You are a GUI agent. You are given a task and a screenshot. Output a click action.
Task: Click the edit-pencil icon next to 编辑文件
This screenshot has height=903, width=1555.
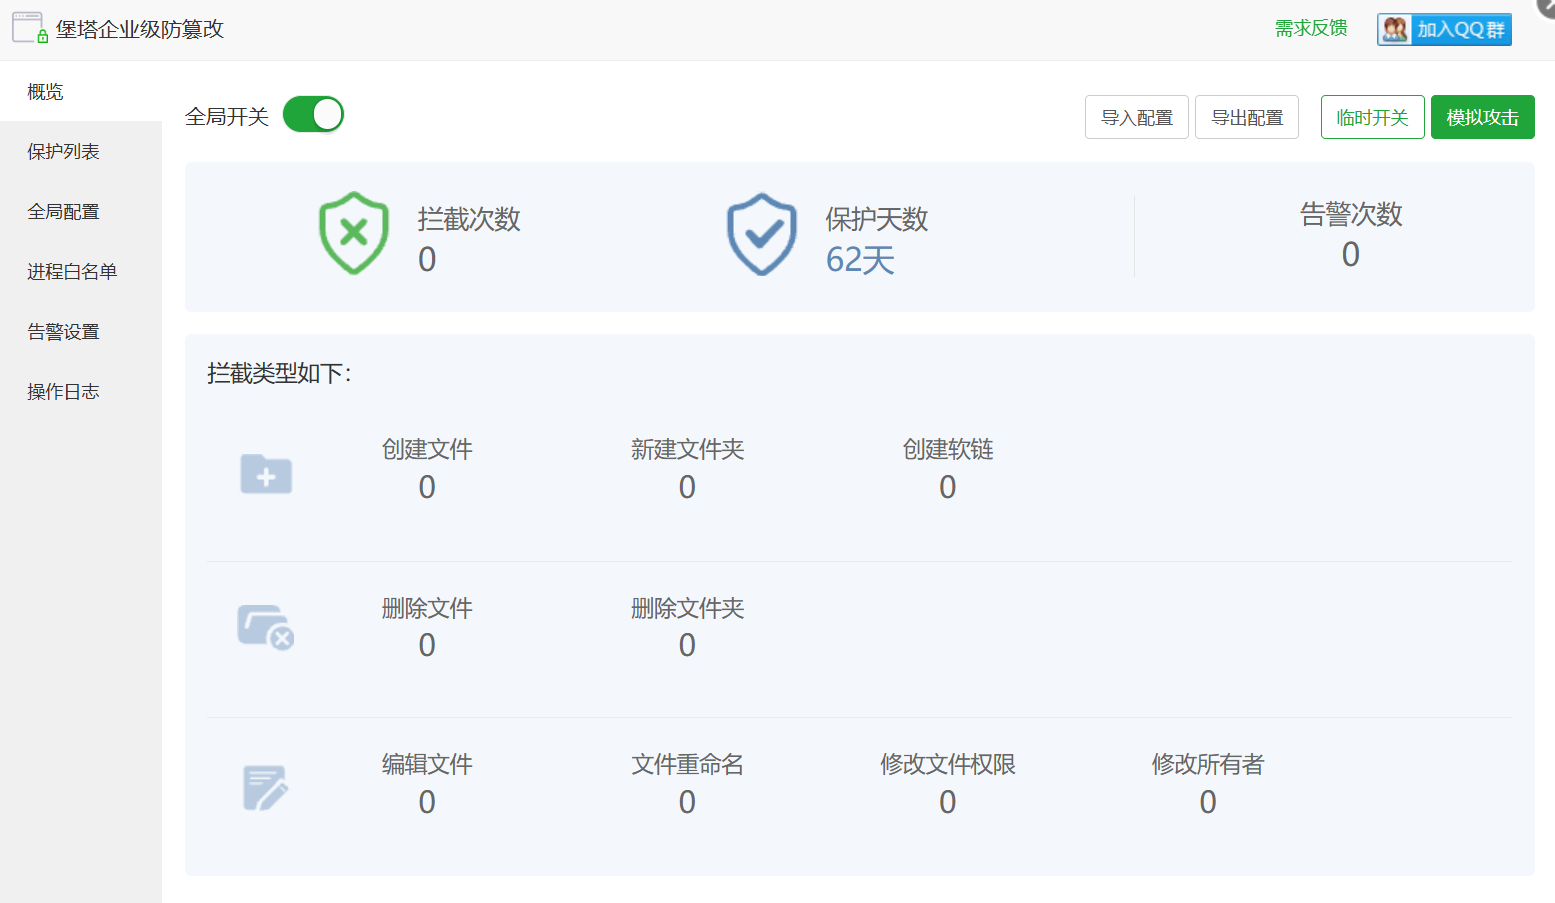click(x=264, y=787)
